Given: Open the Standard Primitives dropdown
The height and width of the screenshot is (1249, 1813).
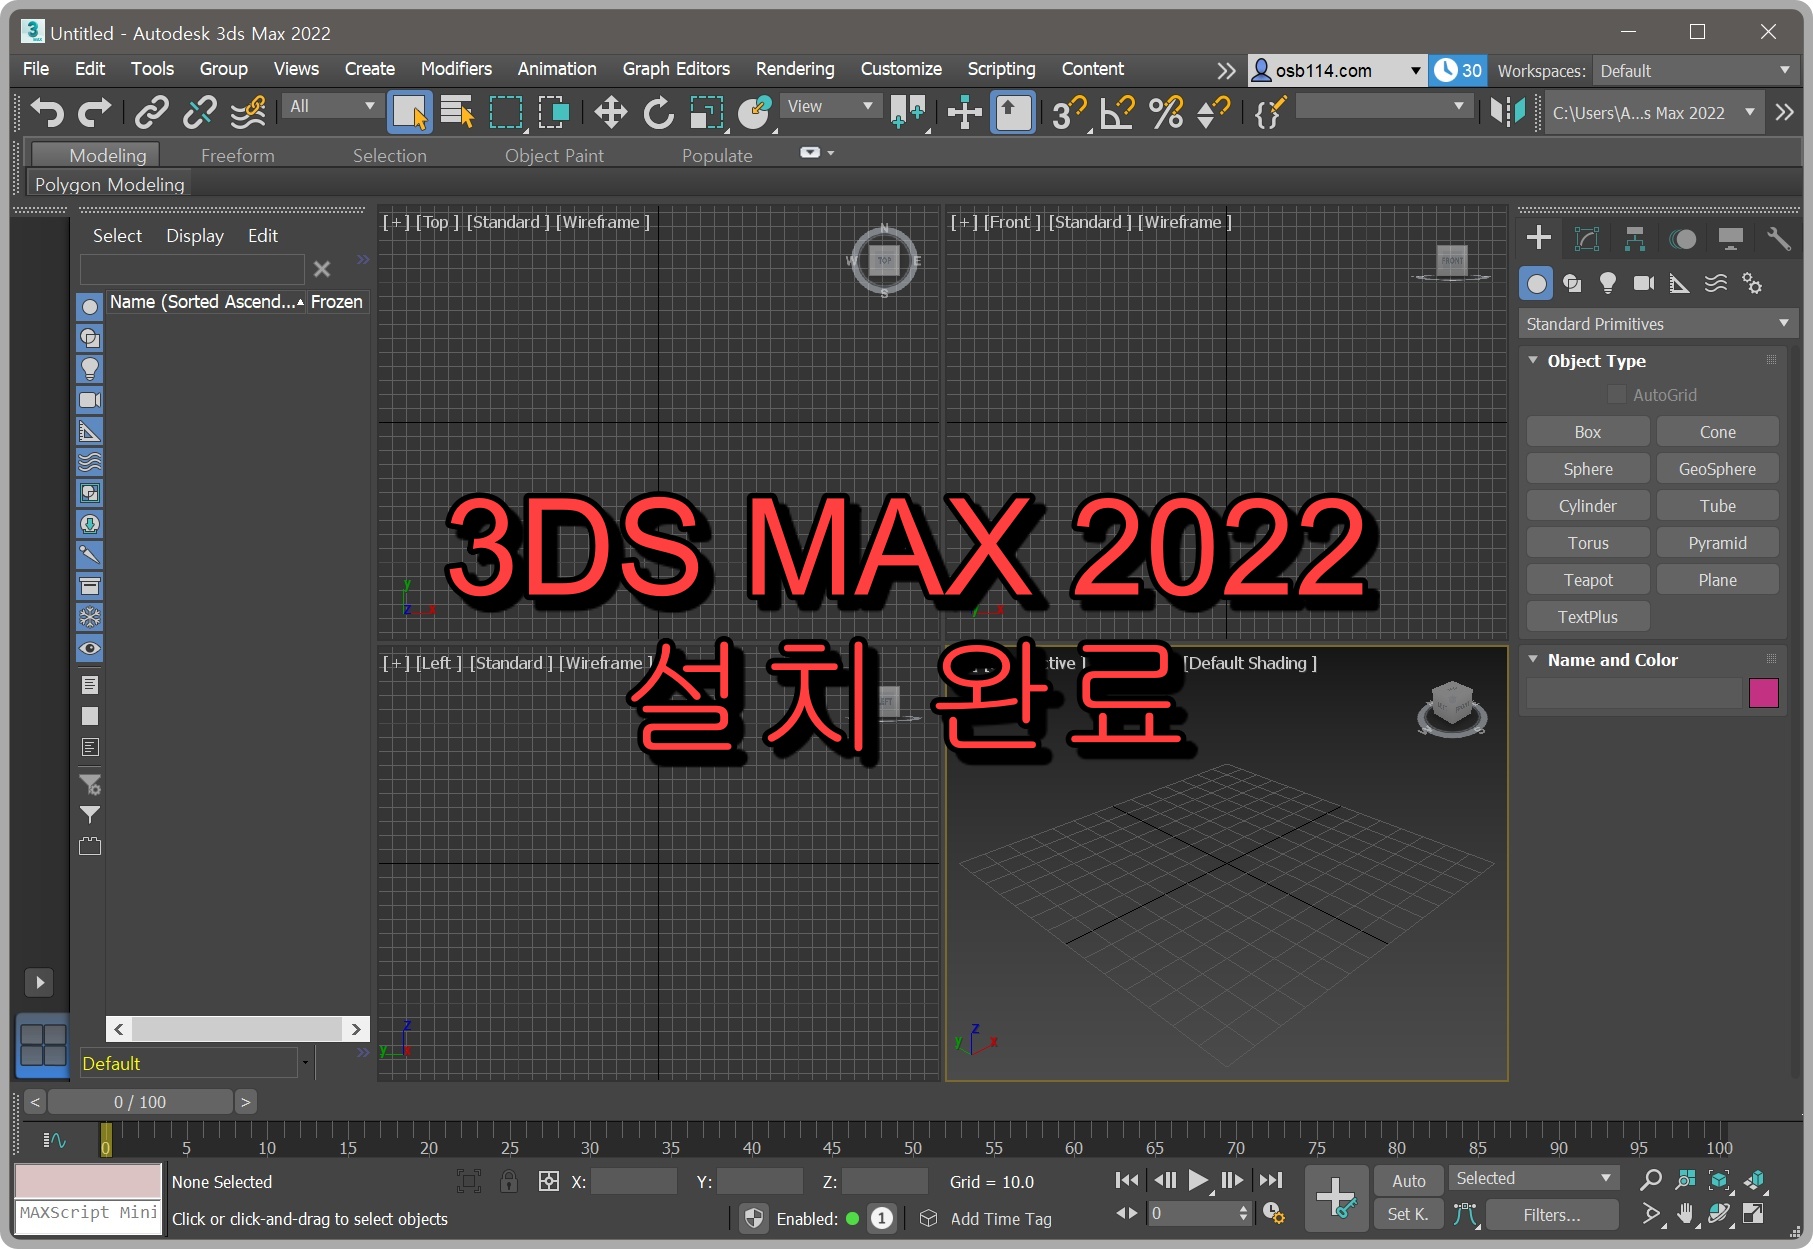Looking at the screenshot, I should click(1656, 323).
